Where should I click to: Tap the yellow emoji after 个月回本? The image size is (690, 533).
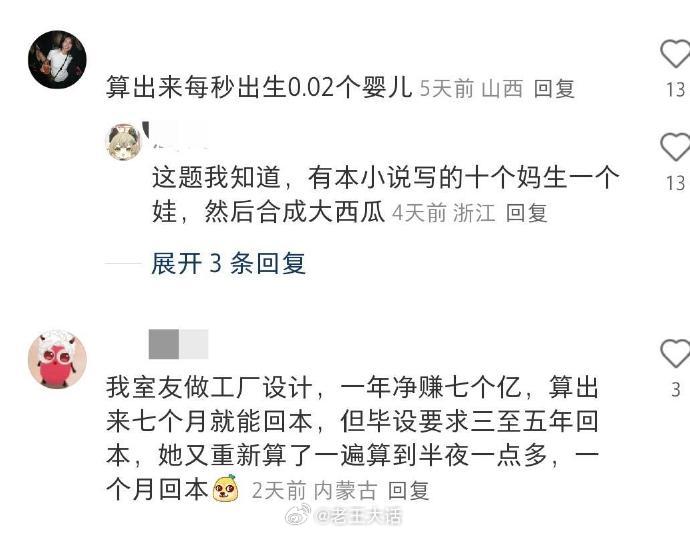pos(226,488)
